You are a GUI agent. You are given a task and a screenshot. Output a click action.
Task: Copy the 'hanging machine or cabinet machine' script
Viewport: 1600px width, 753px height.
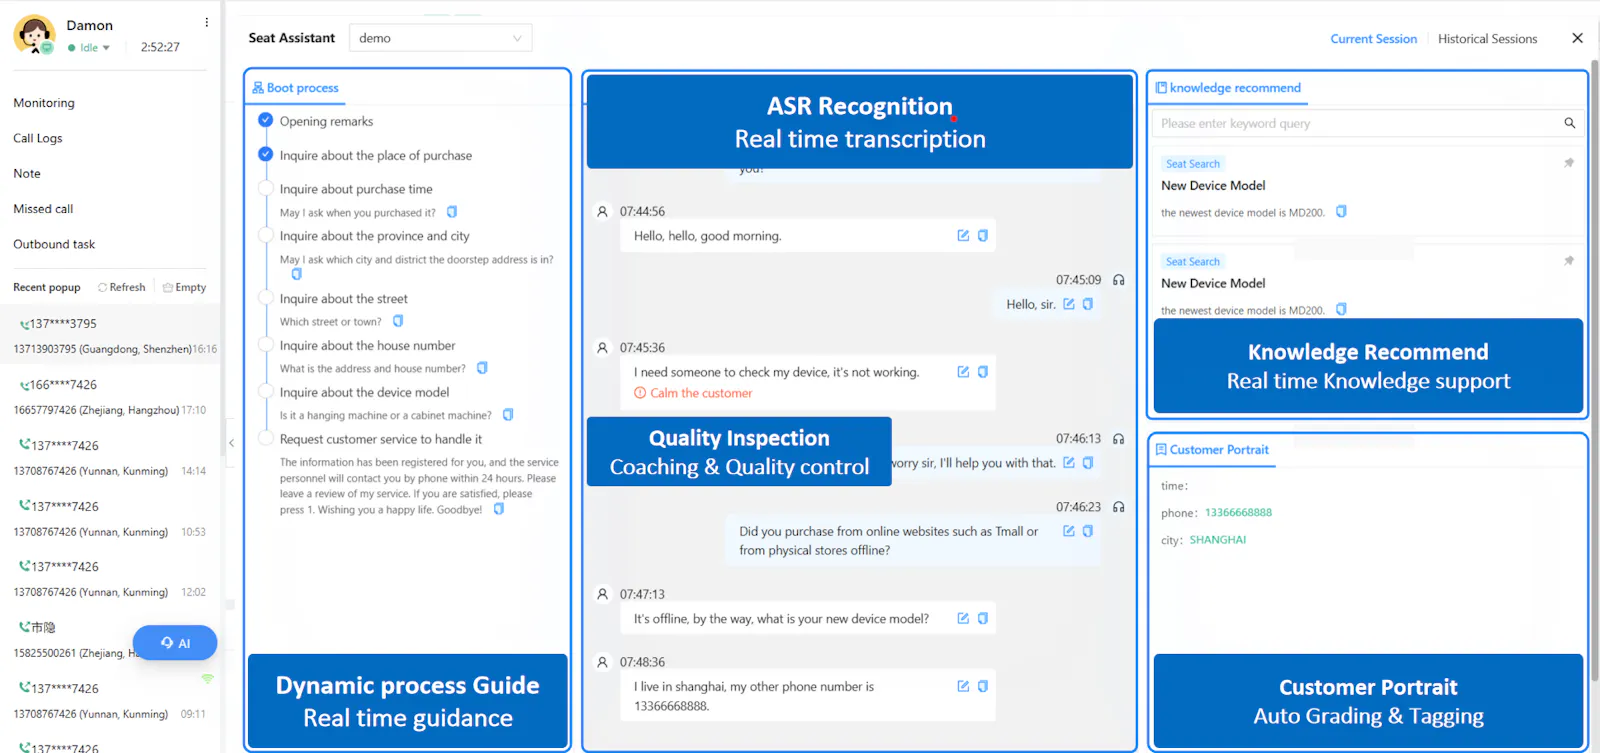(508, 415)
